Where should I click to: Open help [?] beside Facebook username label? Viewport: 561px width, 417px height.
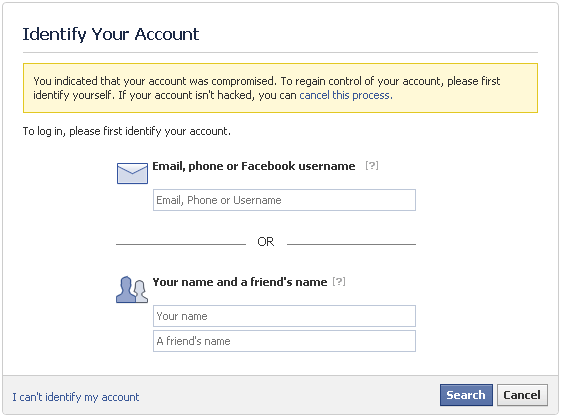tap(372, 166)
